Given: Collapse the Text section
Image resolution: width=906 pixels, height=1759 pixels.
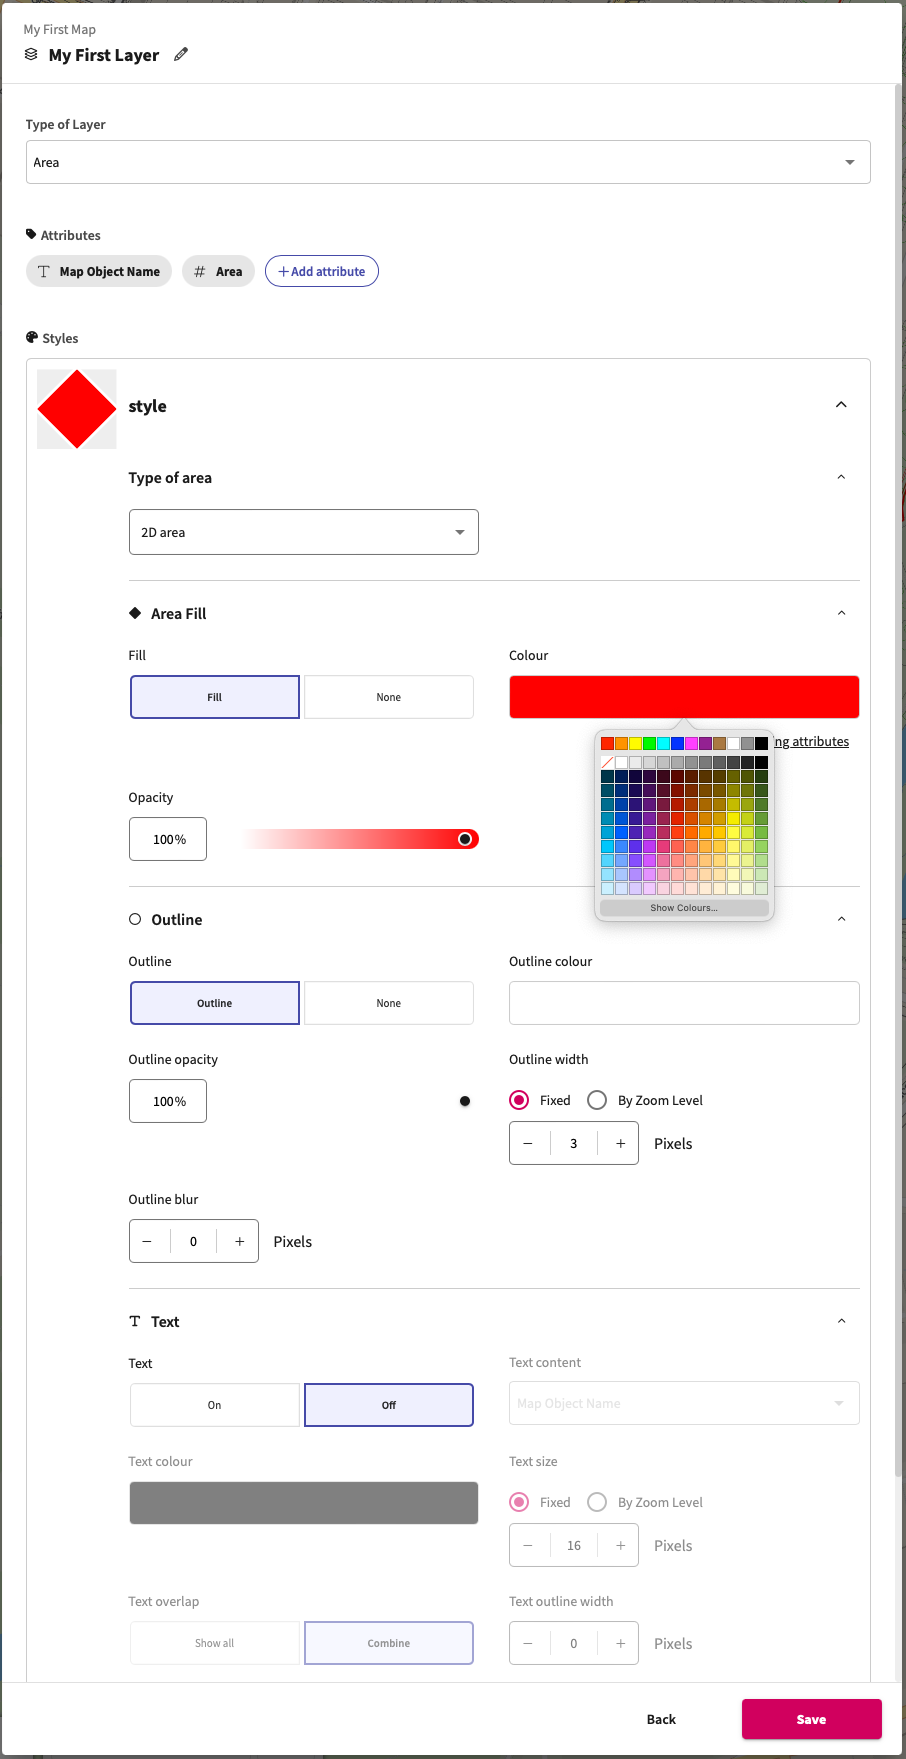Looking at the screenshot, I should tap(841, 1321).
